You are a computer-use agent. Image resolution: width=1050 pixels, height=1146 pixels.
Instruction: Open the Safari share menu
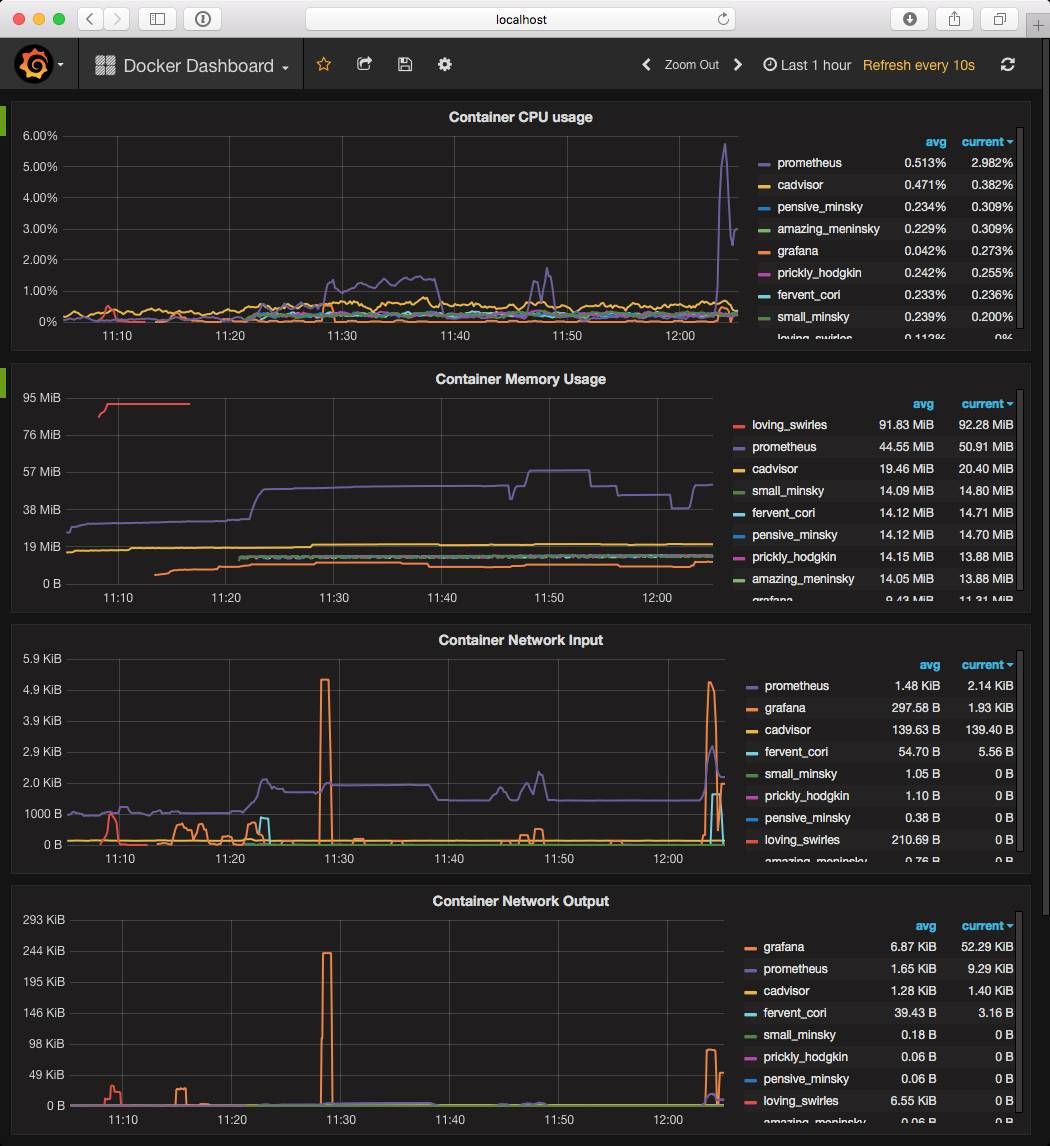954,19
